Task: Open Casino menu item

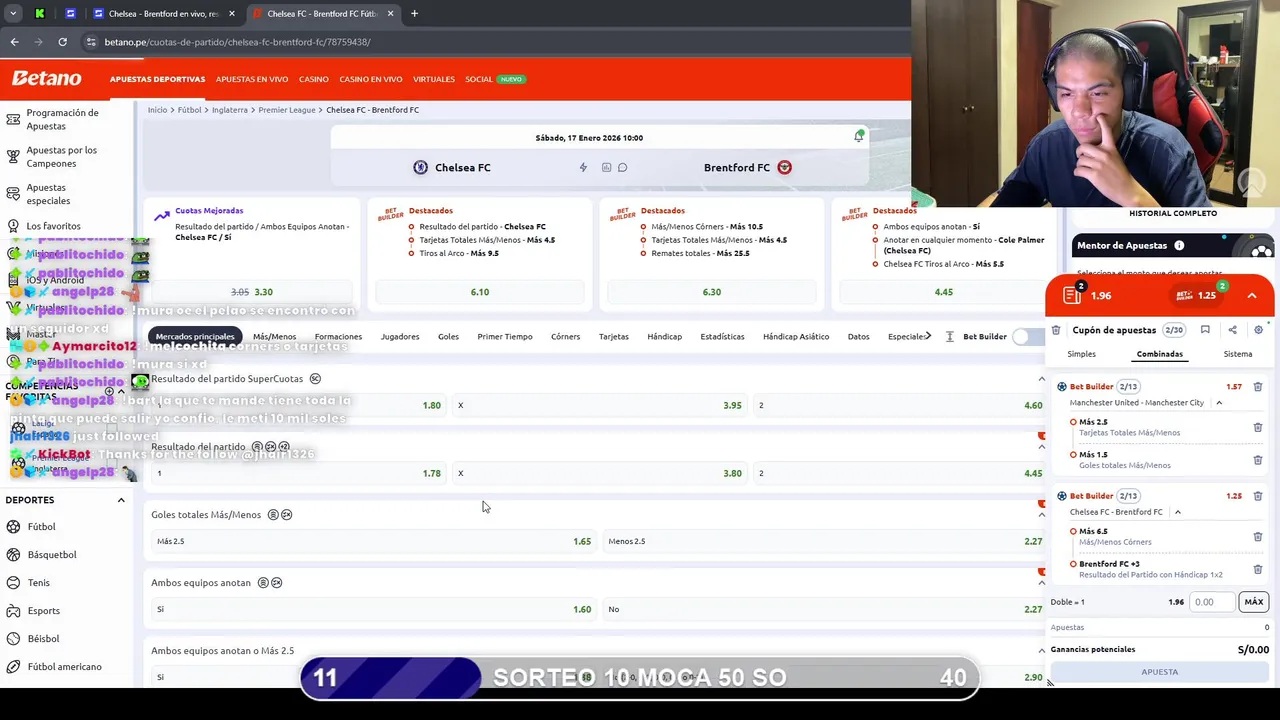Action: click(x=313, y=79)
